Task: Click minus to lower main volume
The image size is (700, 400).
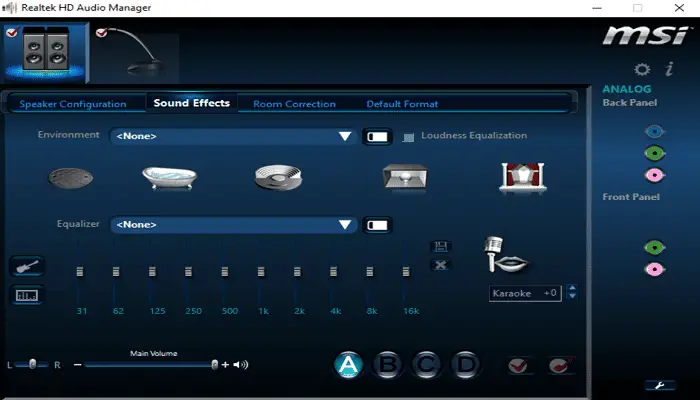Action: point(78,365)
